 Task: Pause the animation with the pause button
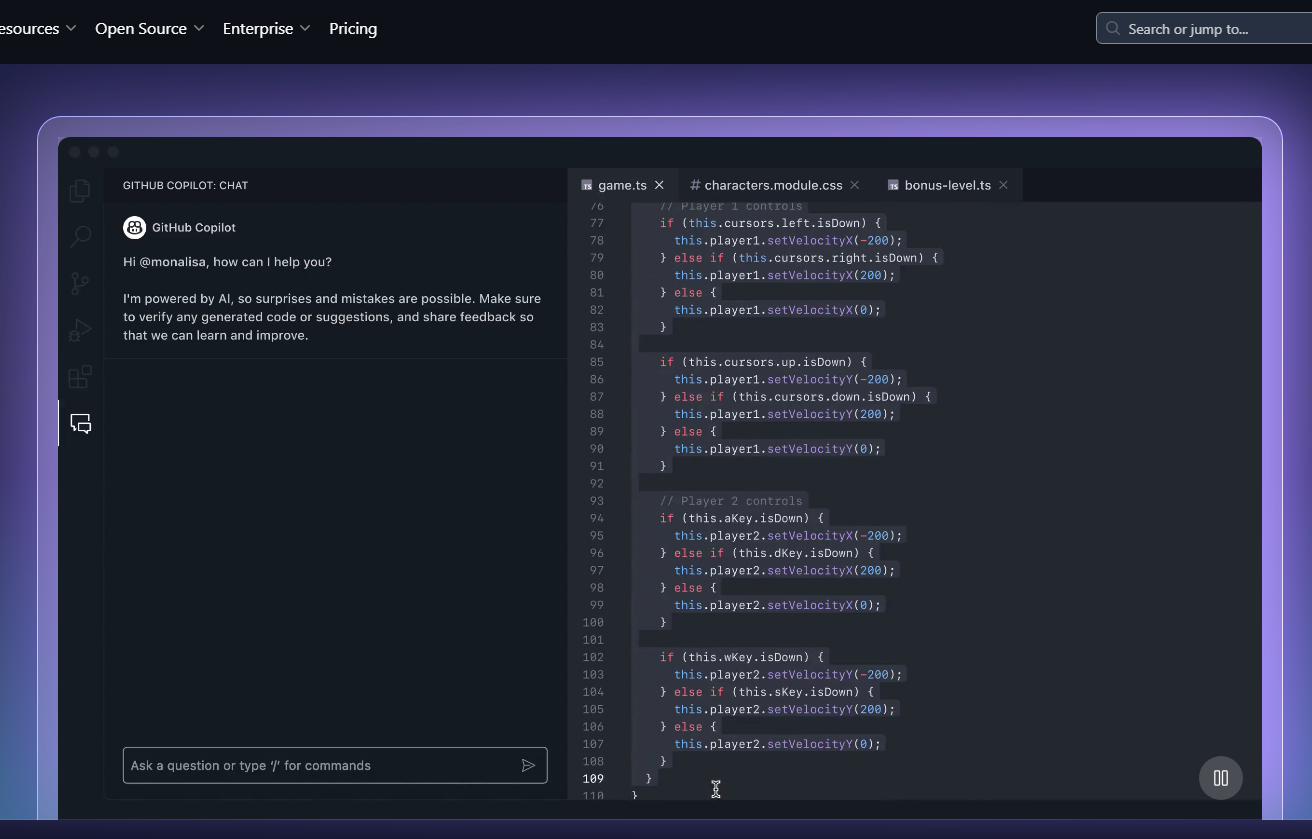point(1221,778)
